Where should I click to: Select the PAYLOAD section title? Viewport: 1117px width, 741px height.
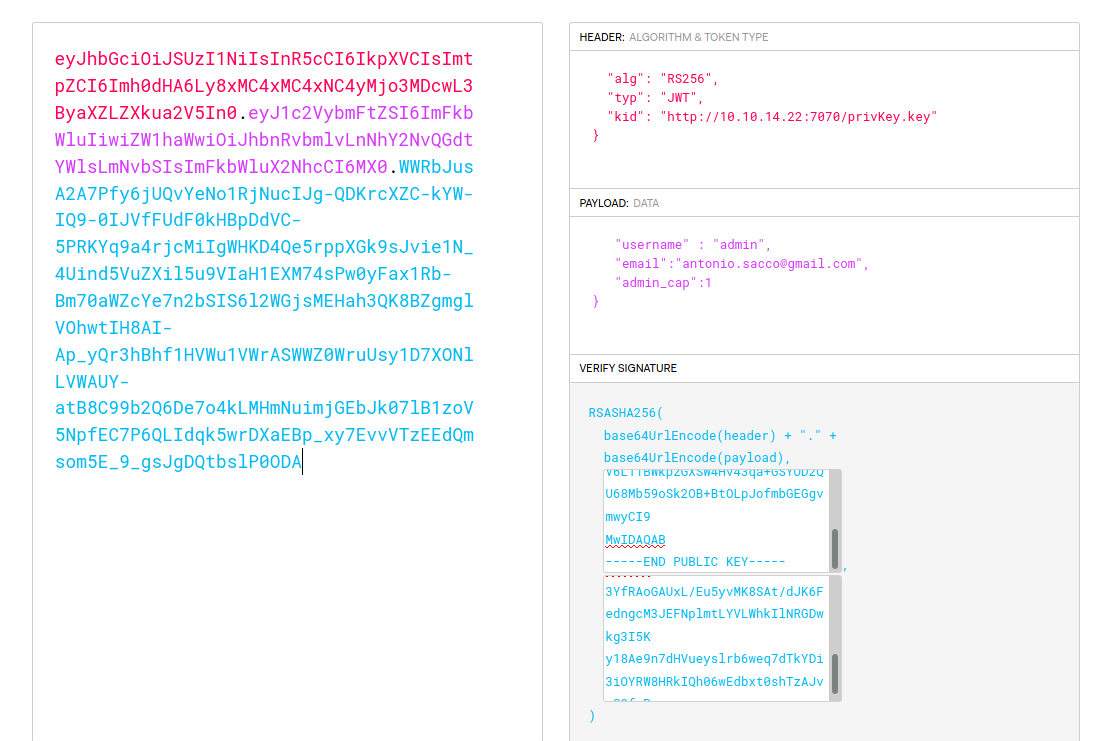tap(604, 203)
